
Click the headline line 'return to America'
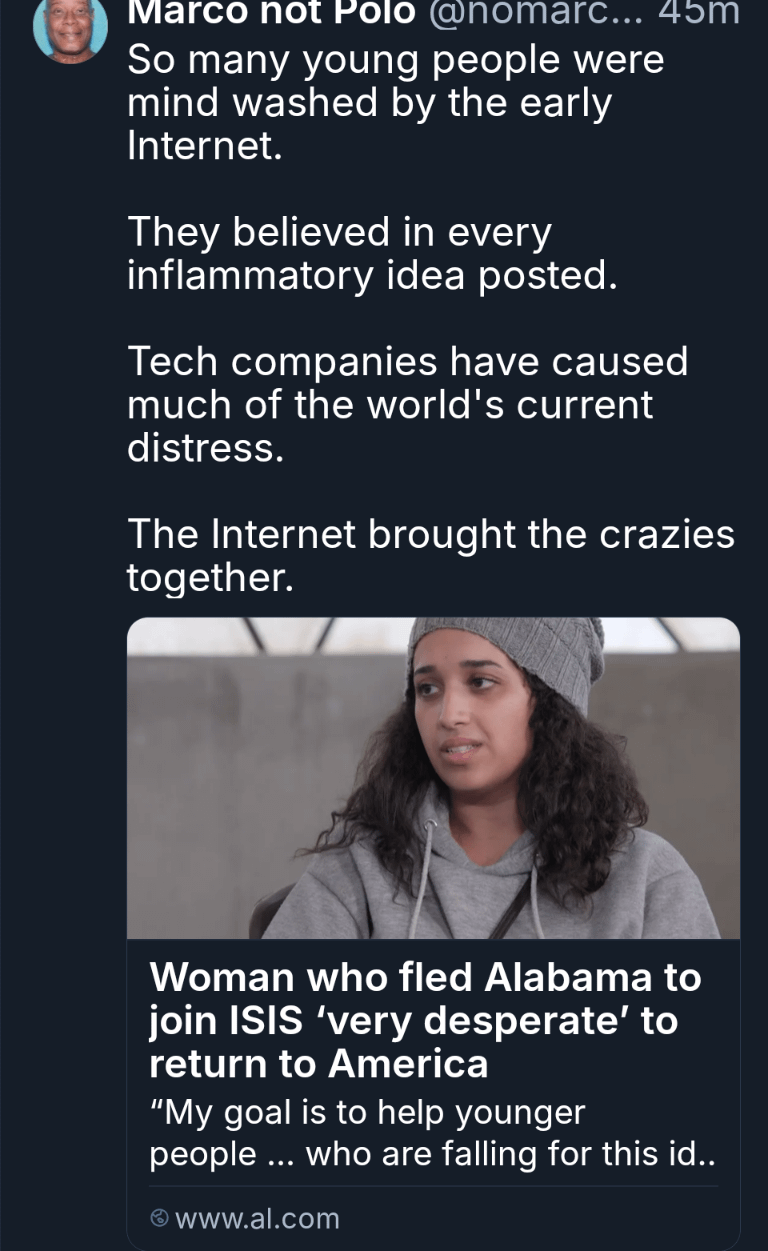tap(318, 1064)
